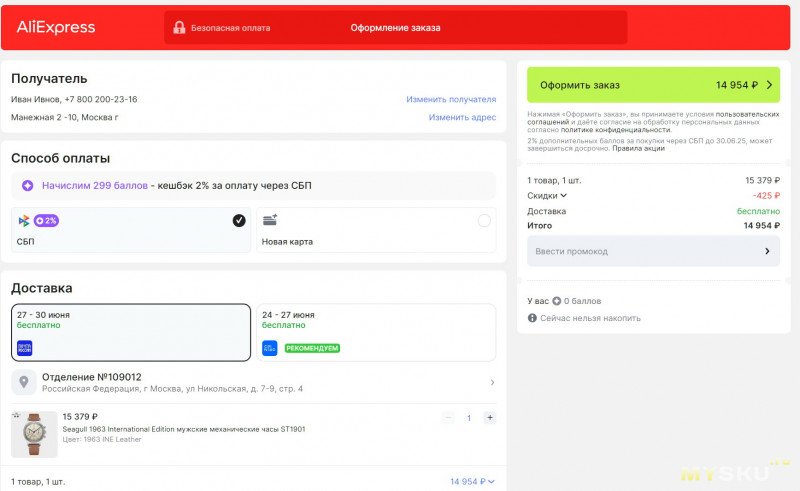This screenshot has width=800, height=491.
Task: Click the secure payment lock icon
Action: [x=179, y=27]
